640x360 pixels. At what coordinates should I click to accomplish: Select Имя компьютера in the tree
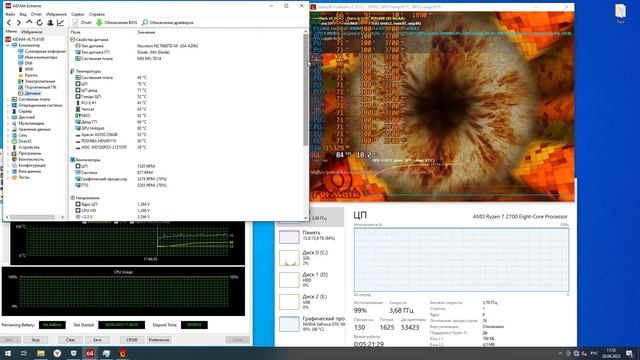(41, 58)
